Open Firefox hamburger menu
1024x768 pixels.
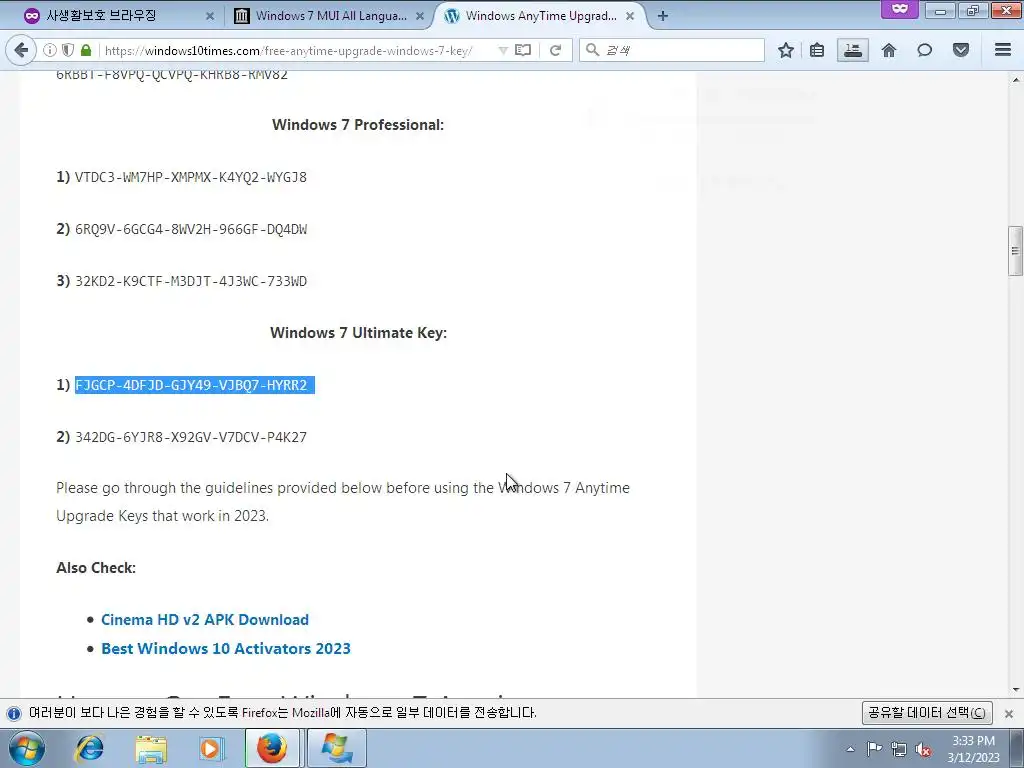point(1003,50)
